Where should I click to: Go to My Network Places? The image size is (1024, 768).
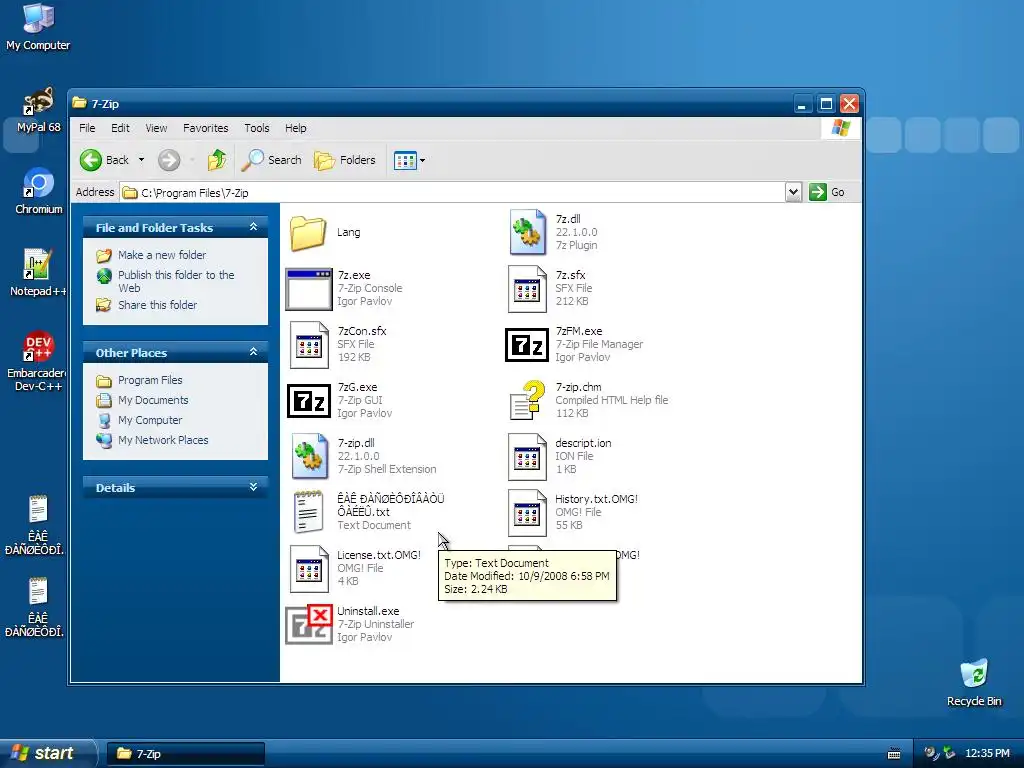(x=163, y=440)
